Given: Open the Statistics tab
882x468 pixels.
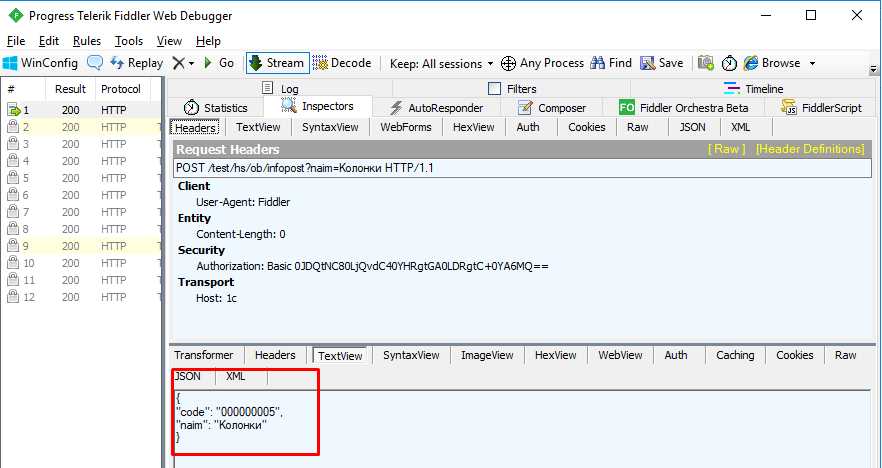Looking at the screenshot, I should (x=216, y=107).
